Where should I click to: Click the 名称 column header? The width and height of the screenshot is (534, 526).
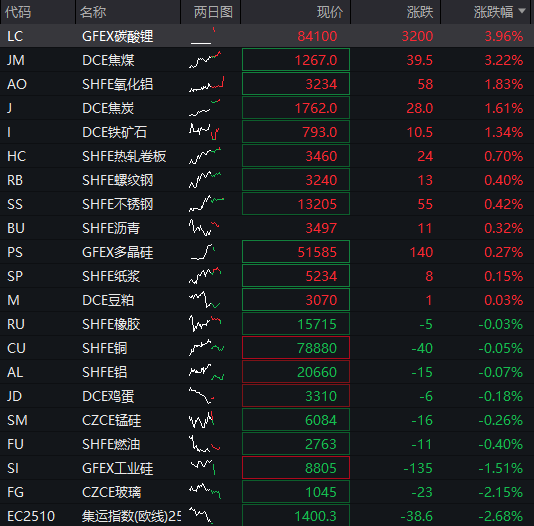point(93,12)
